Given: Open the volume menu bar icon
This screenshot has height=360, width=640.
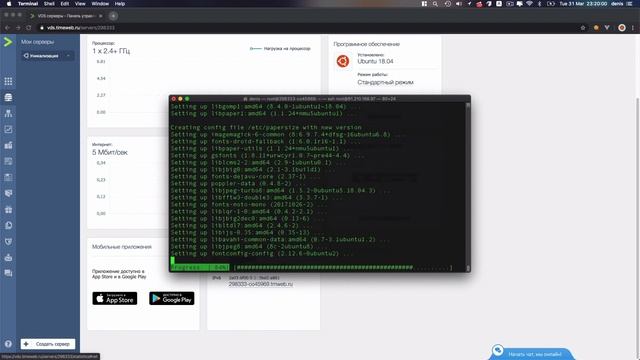Looking at the screenshot, I should [458, 4].
